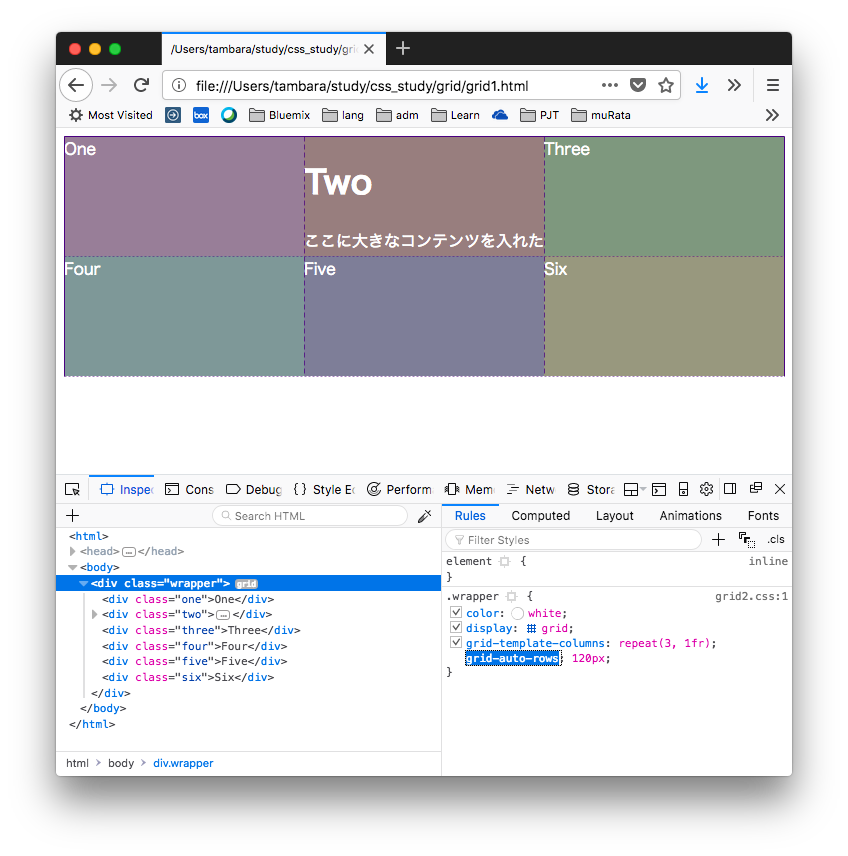Open the Downloads panel
The width and height of the screenshot is (848, 856).
coord(702,85)
